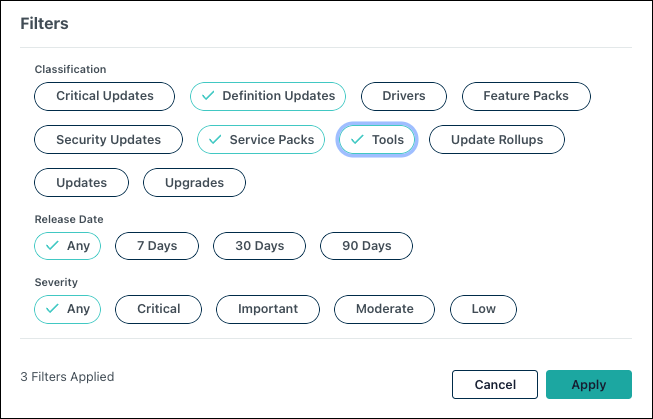This screenshot has width=653, height=419.
Task: Filter release date to 7 Days
Action: click(157, 246)
